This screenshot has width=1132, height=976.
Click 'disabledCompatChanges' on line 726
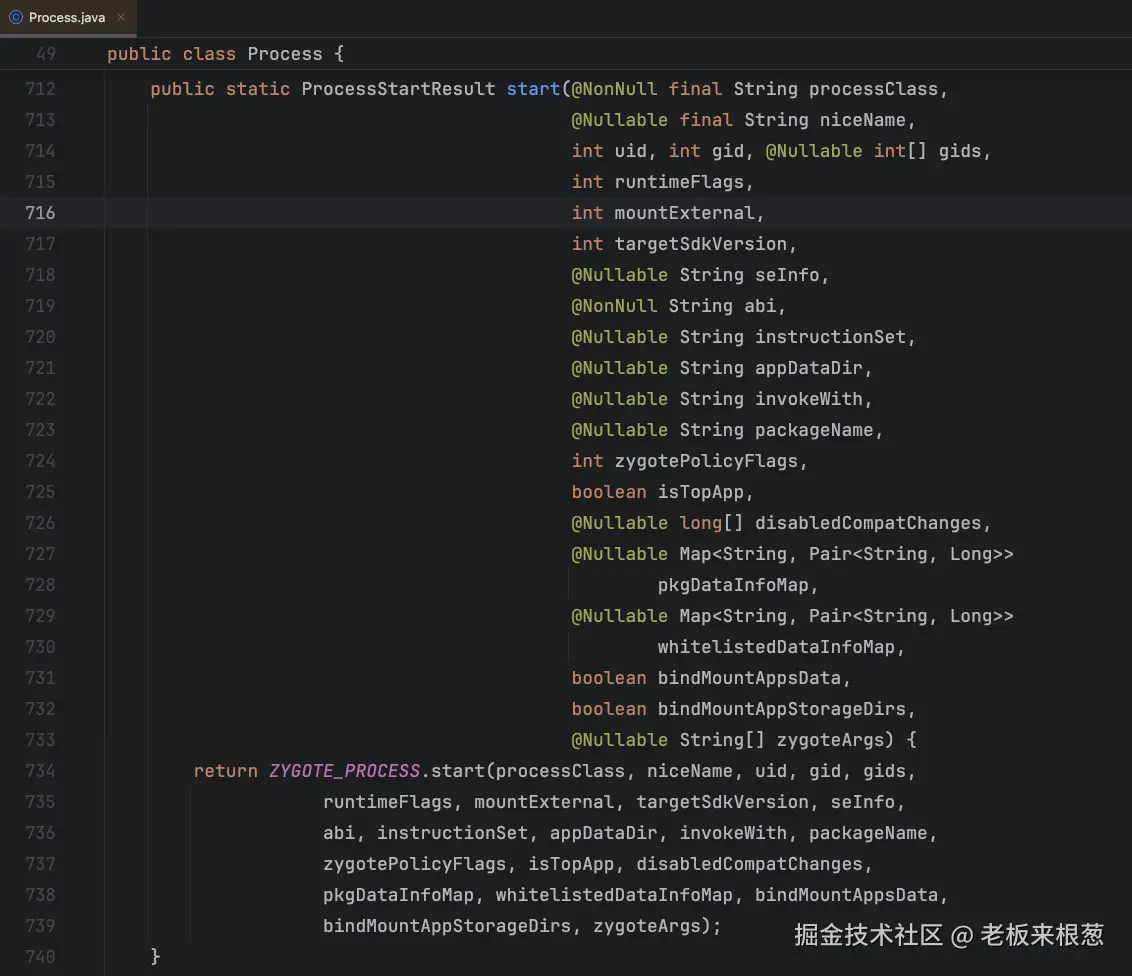(x=868, y=523)
